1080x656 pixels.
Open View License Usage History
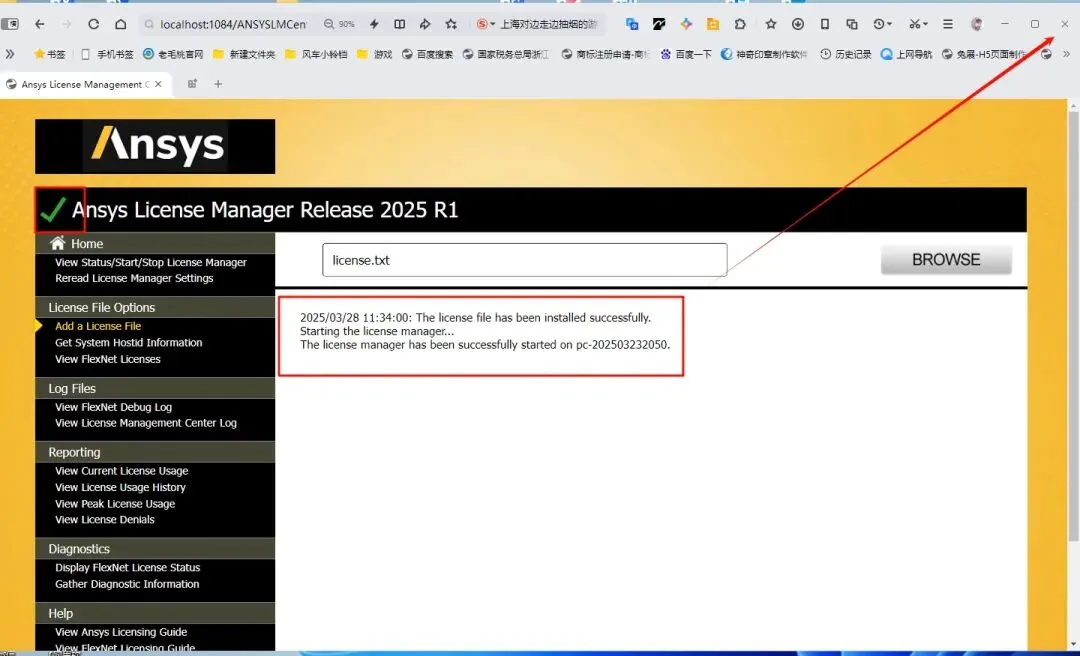(121, 487)
